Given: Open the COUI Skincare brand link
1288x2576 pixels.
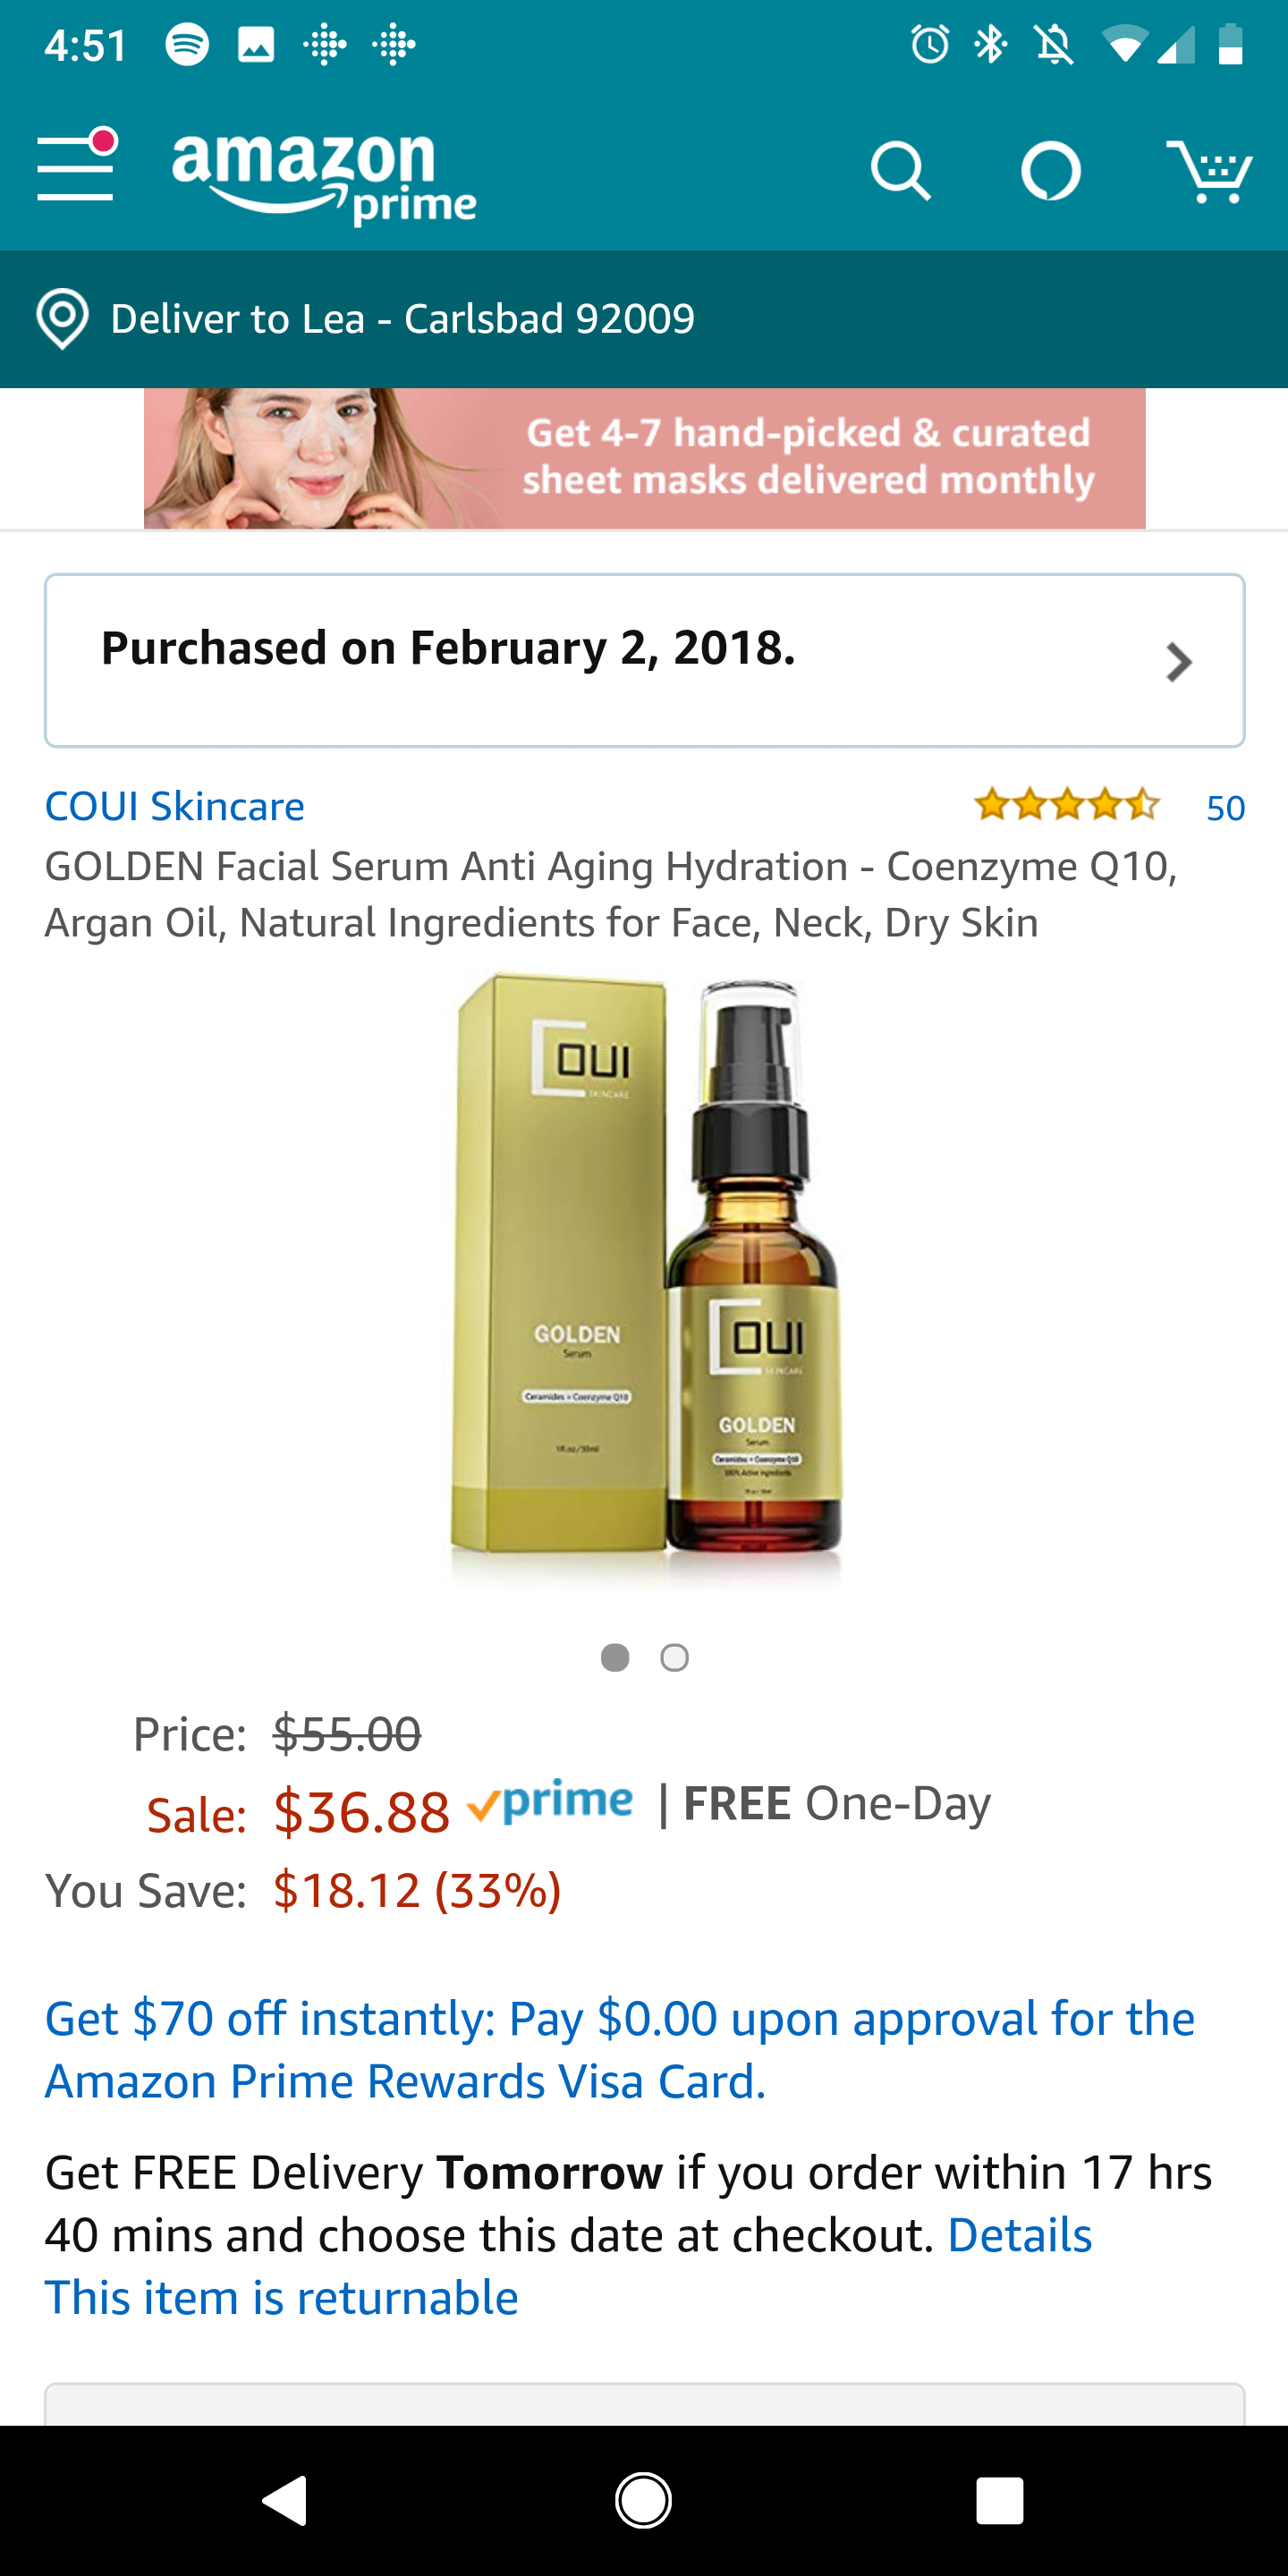Looking at the screenshot, I should pyautogui.click(x=175, y=806).
